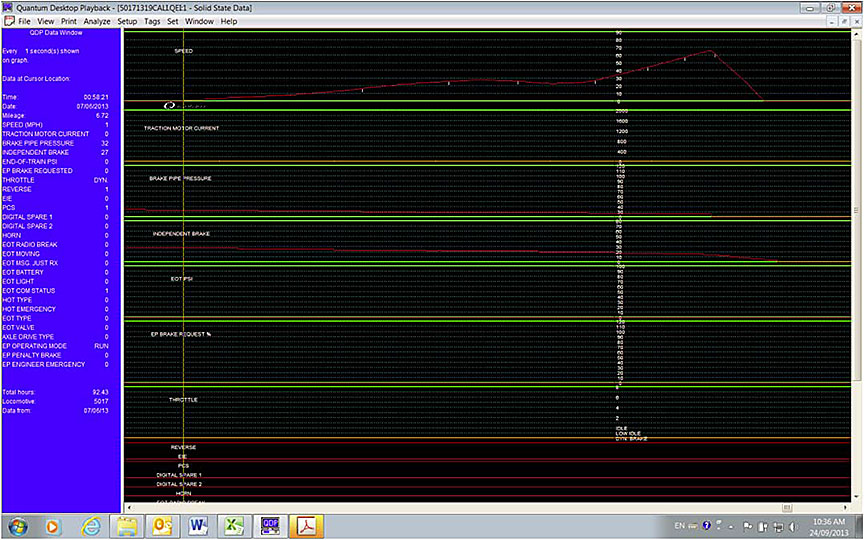Expand the Tags menu
864x540 pixels.
click(x=152, y=21)
